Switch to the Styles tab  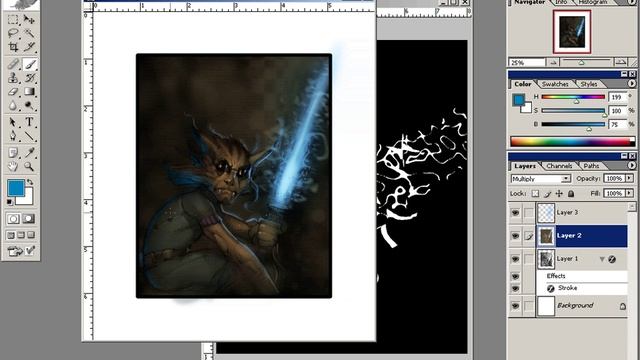point(589,84)
